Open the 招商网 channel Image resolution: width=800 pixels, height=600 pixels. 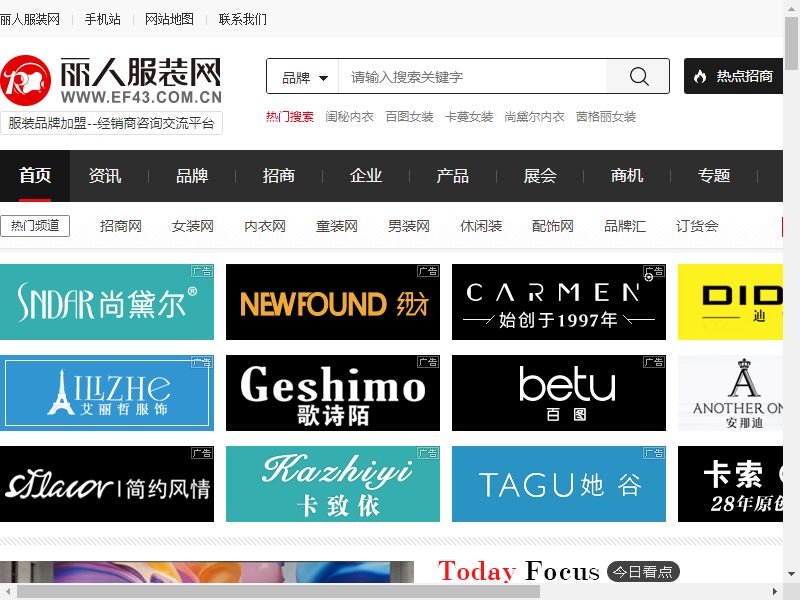click(x=120, y=226)
